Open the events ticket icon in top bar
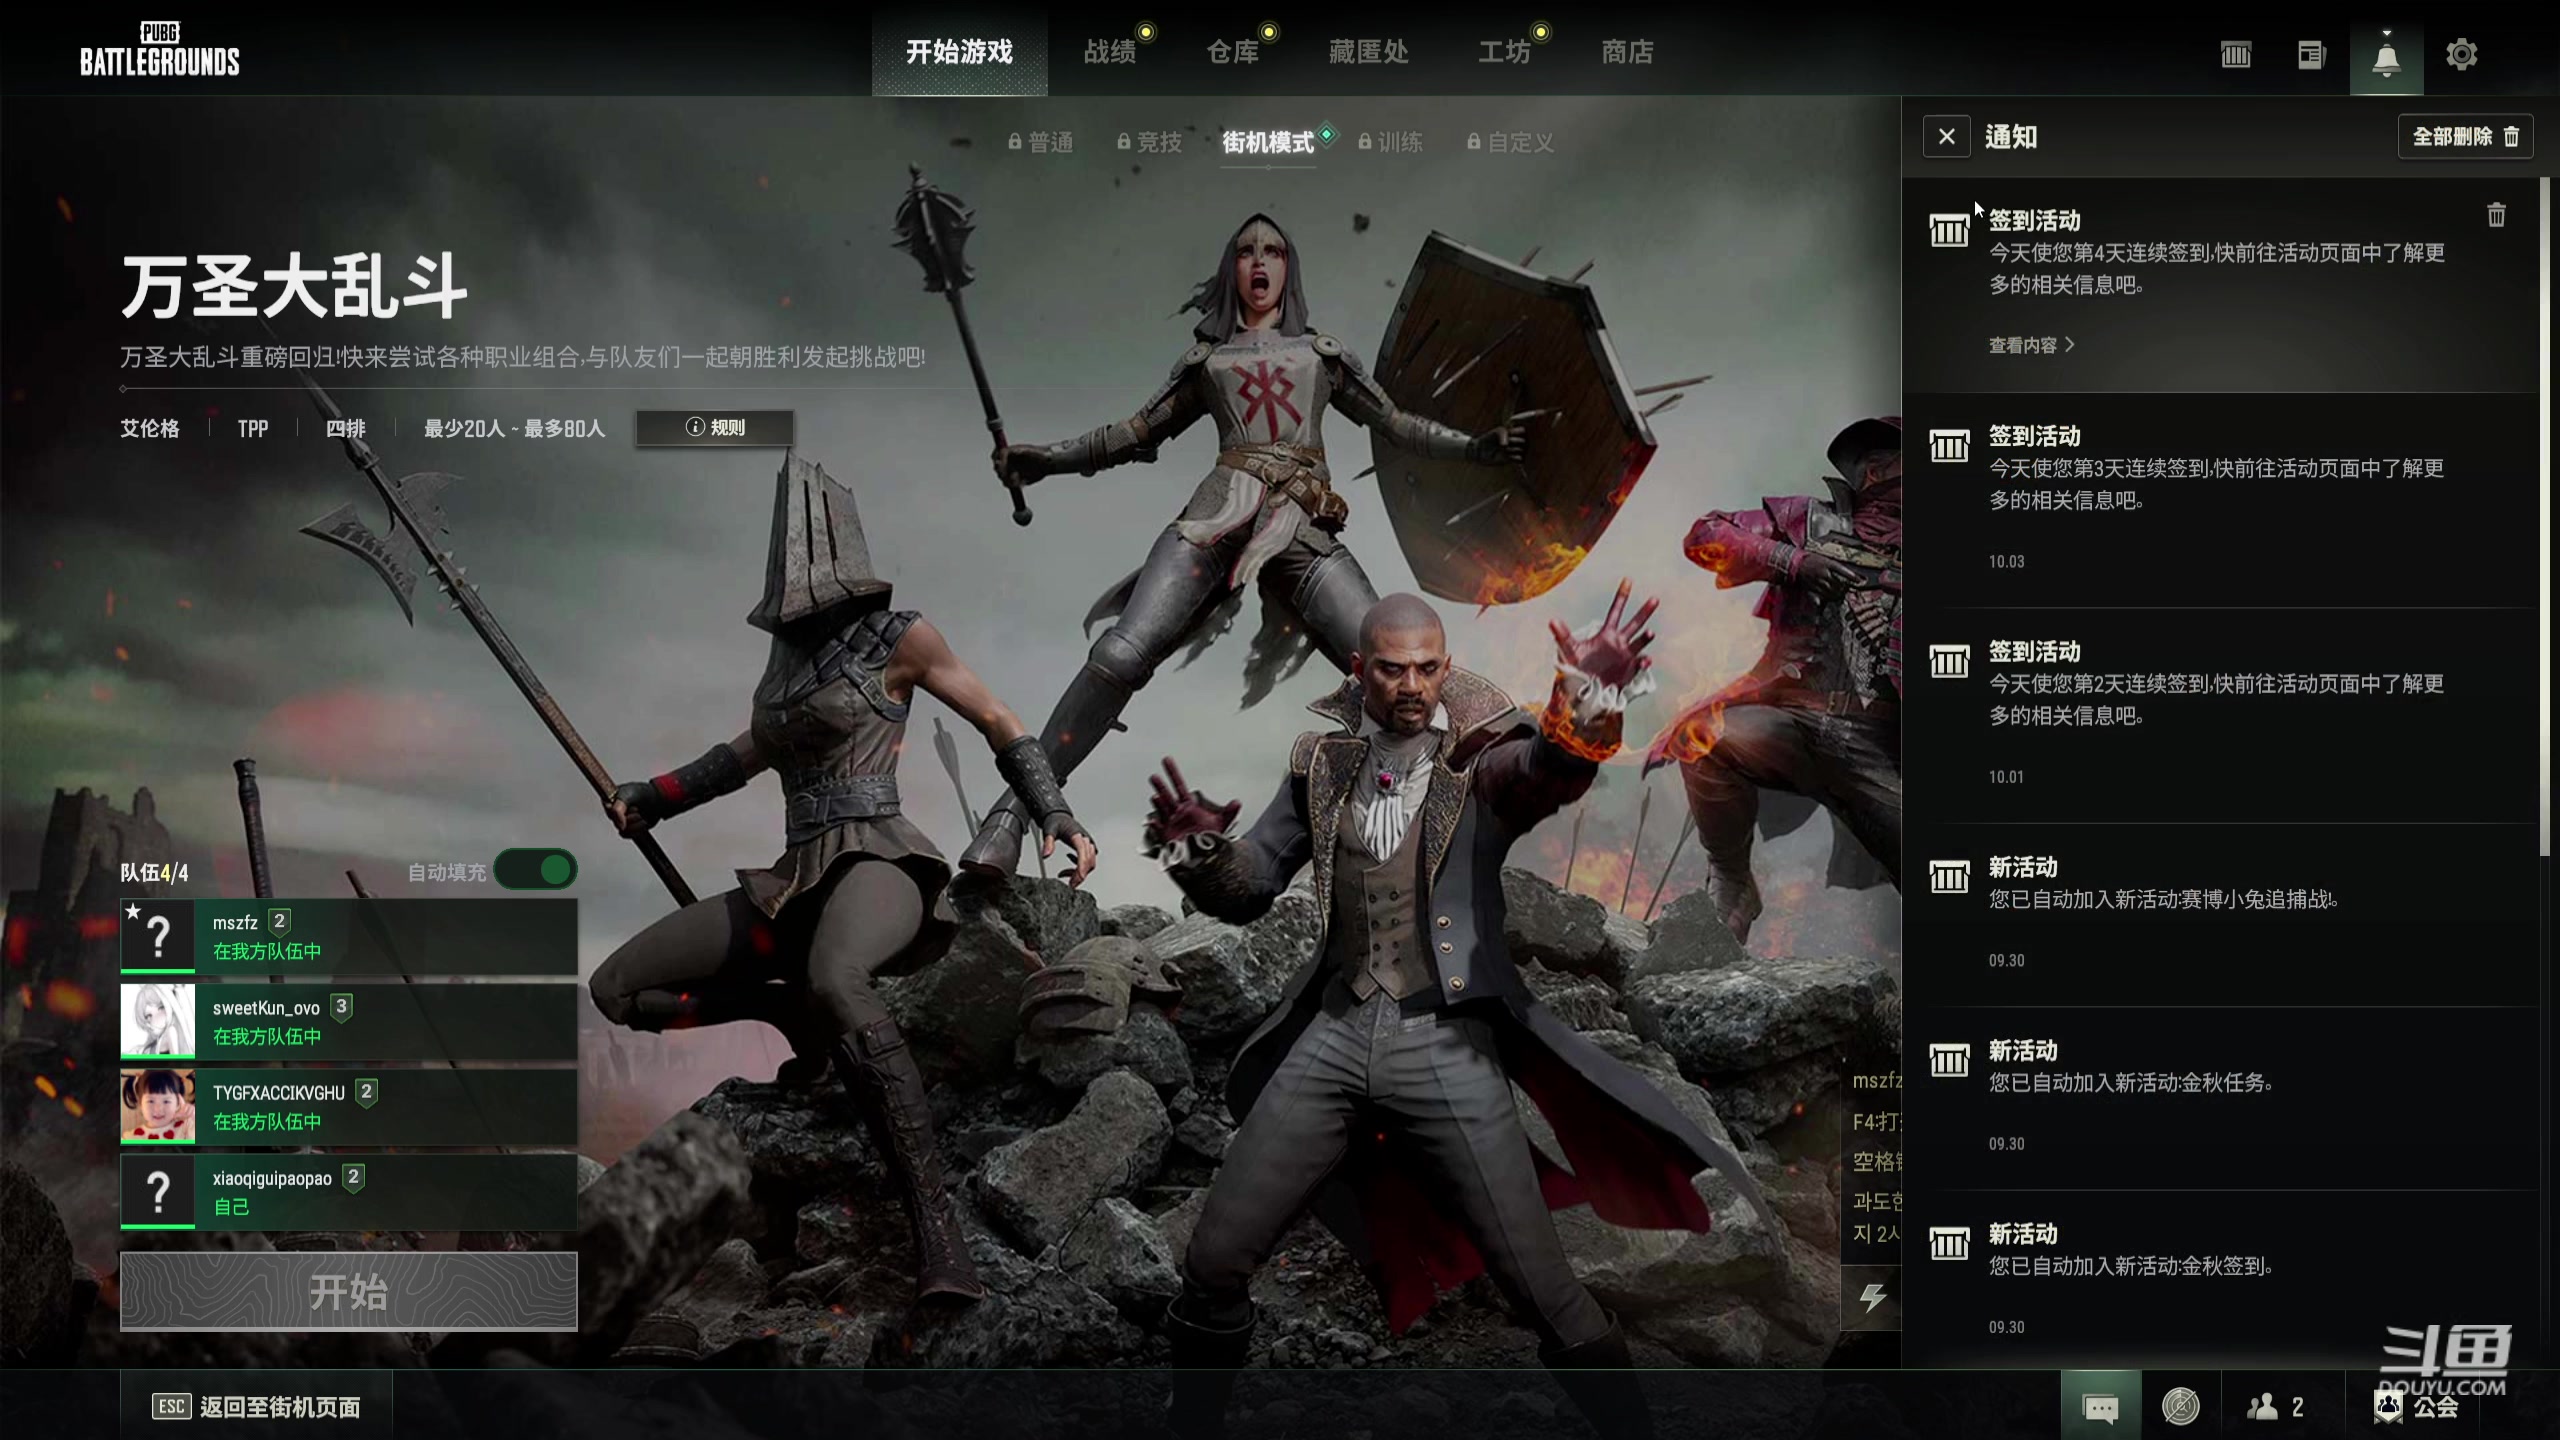 (x=2236, y=54)
